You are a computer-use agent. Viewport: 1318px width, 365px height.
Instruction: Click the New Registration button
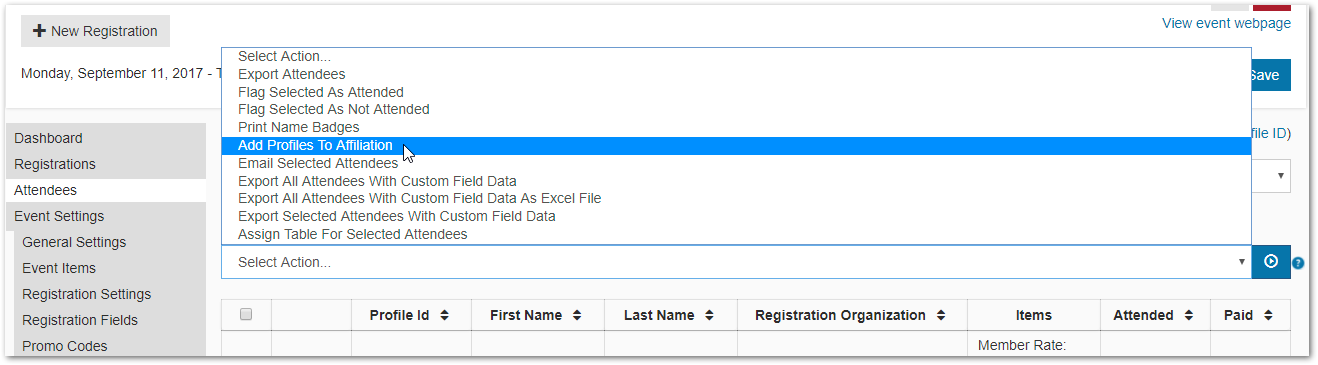pos(95,31)
